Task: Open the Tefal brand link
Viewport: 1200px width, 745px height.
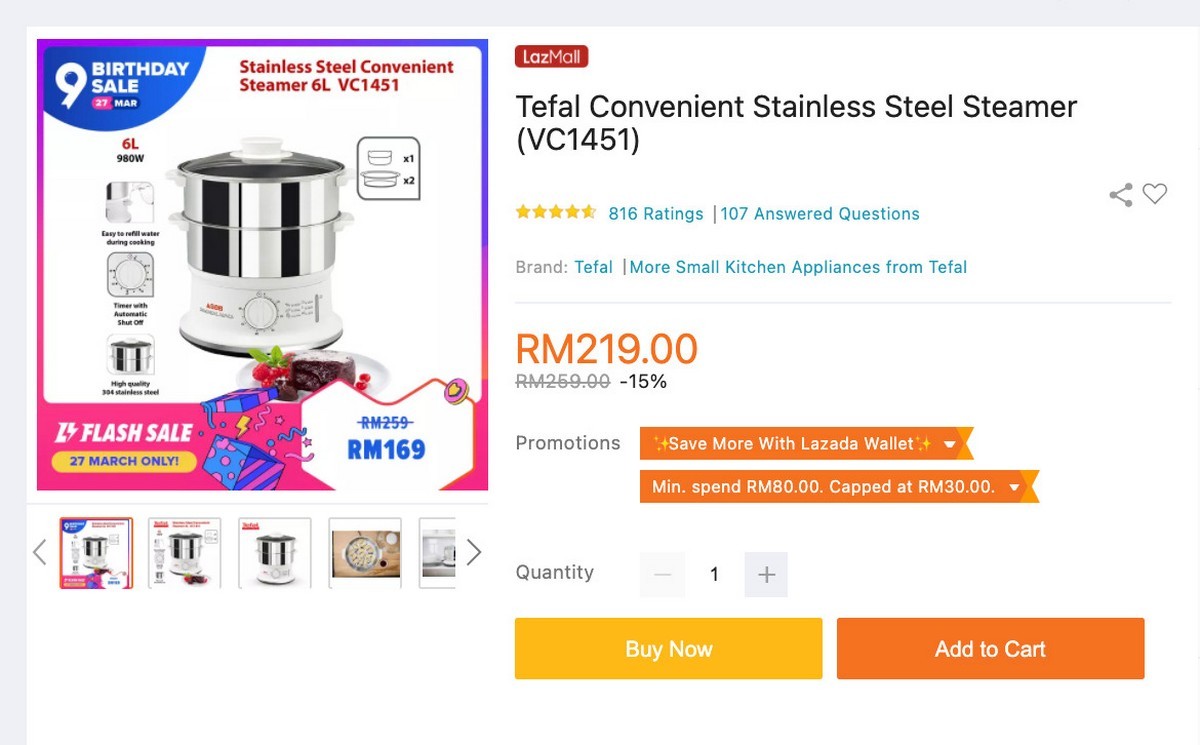Action: (593, 267)
